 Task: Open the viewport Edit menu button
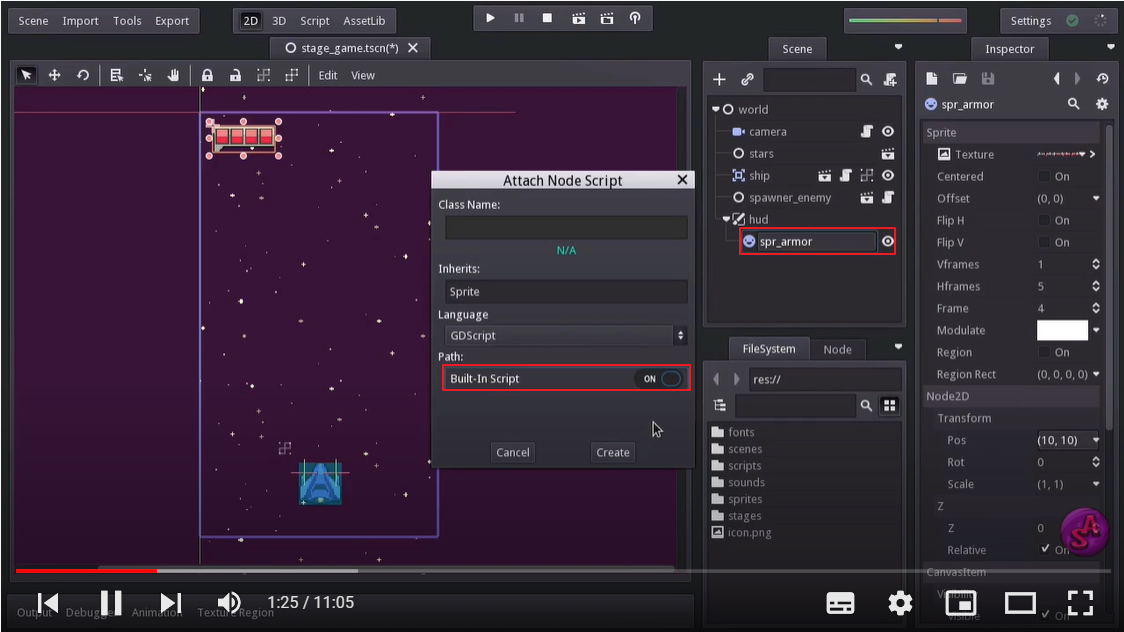click(x=328, y=75)
